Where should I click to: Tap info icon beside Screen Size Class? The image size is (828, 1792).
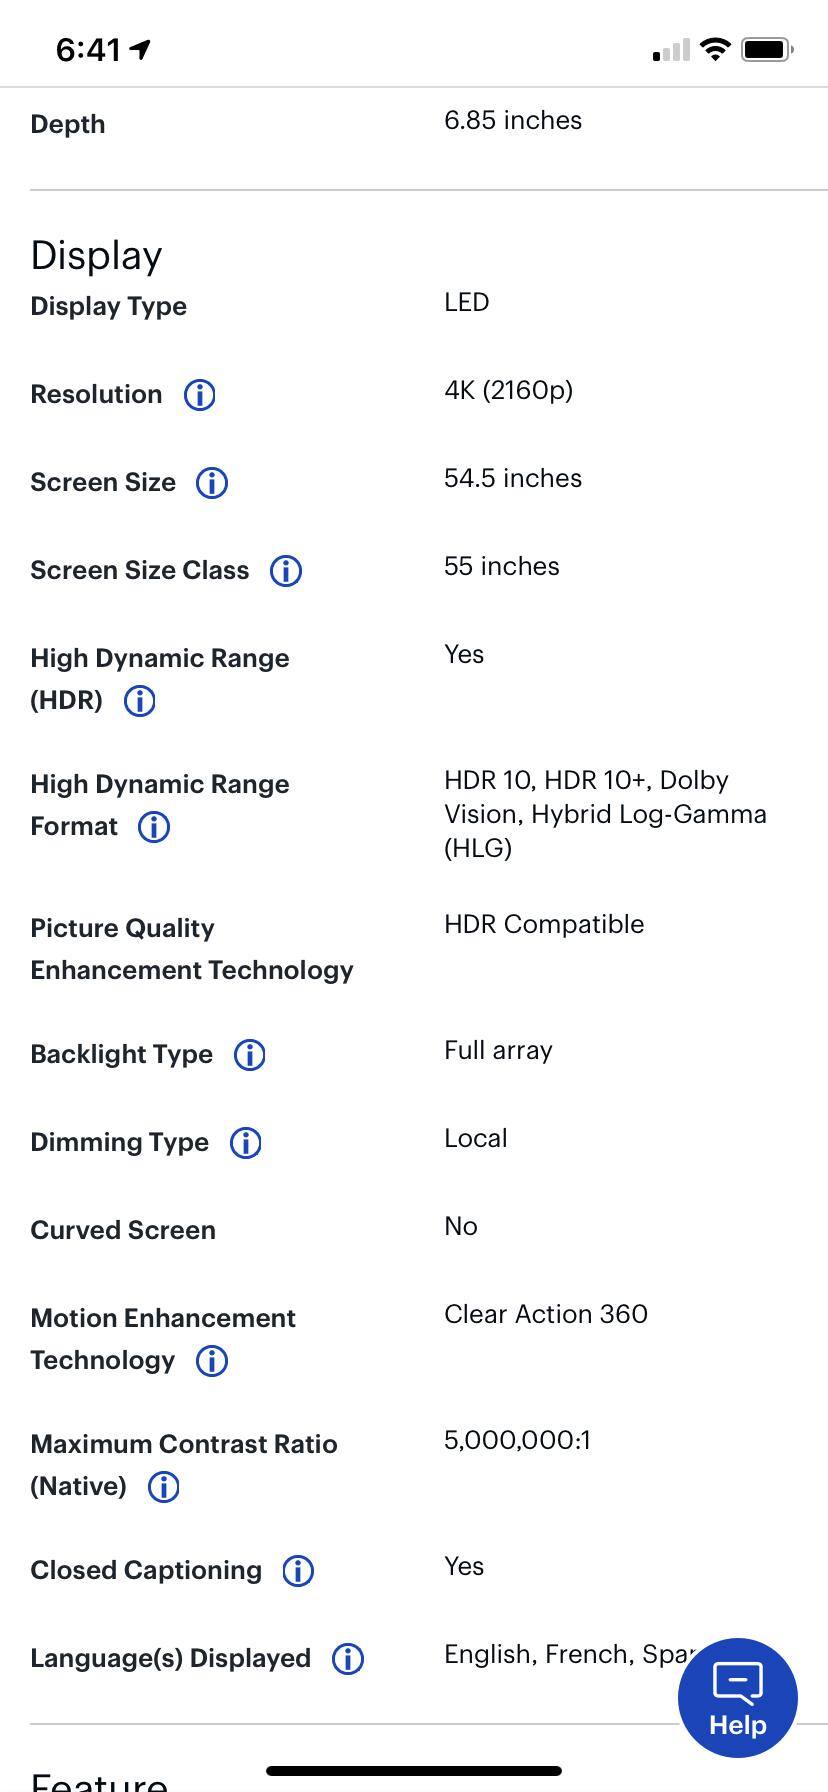click(x=286, y=571)
